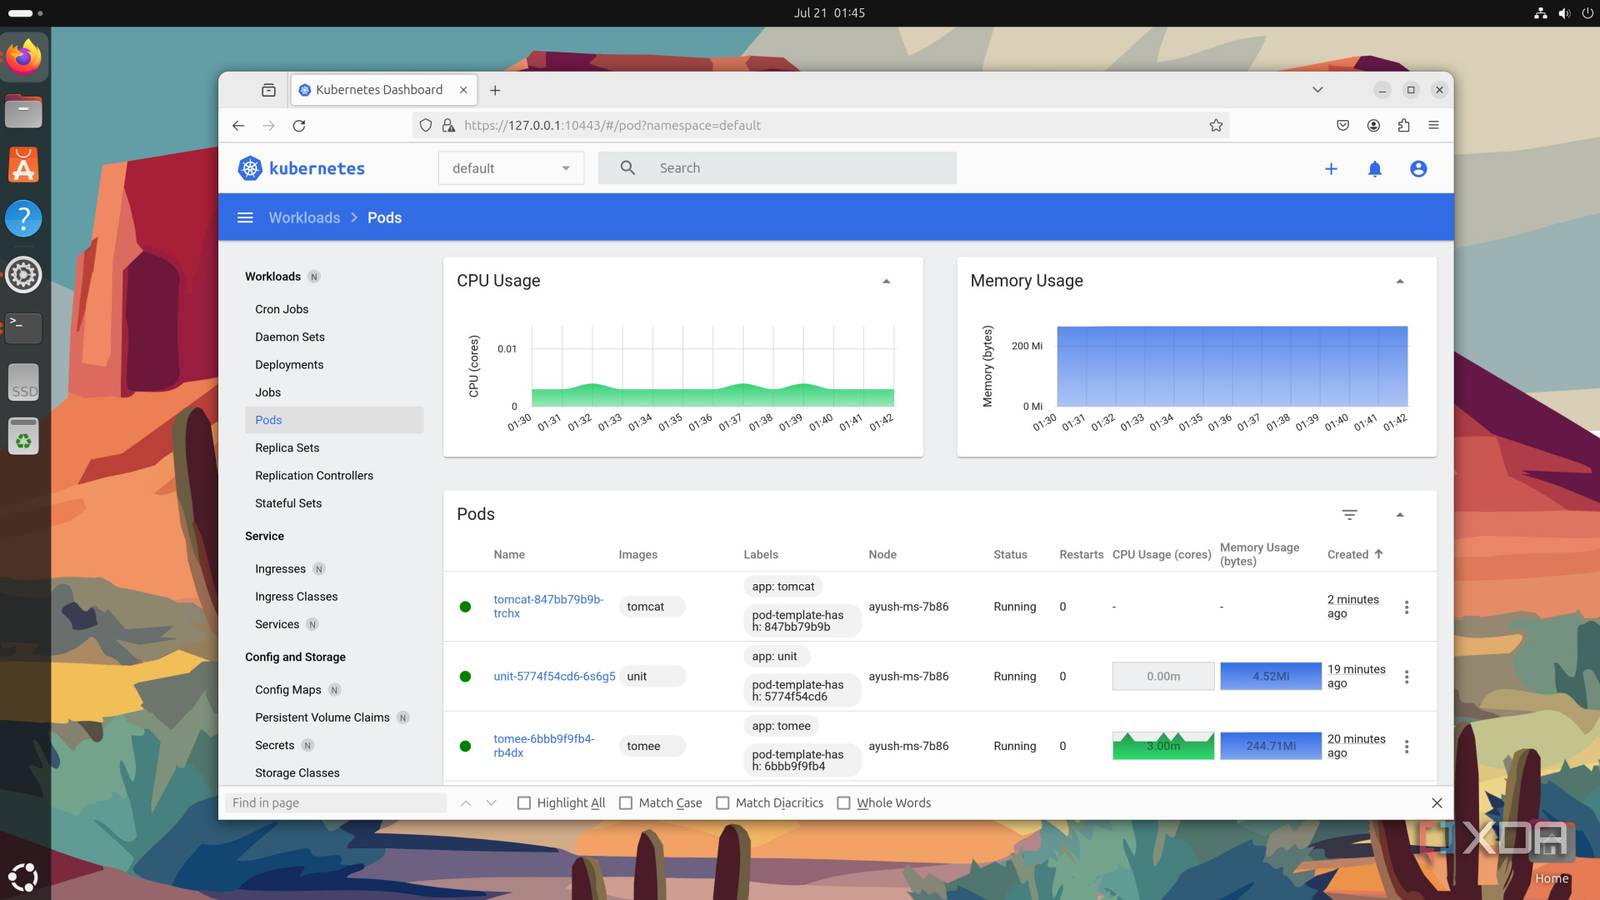1600x900 pixels.
Task: Click the search magnifier icon
Action: pos(627,168)
